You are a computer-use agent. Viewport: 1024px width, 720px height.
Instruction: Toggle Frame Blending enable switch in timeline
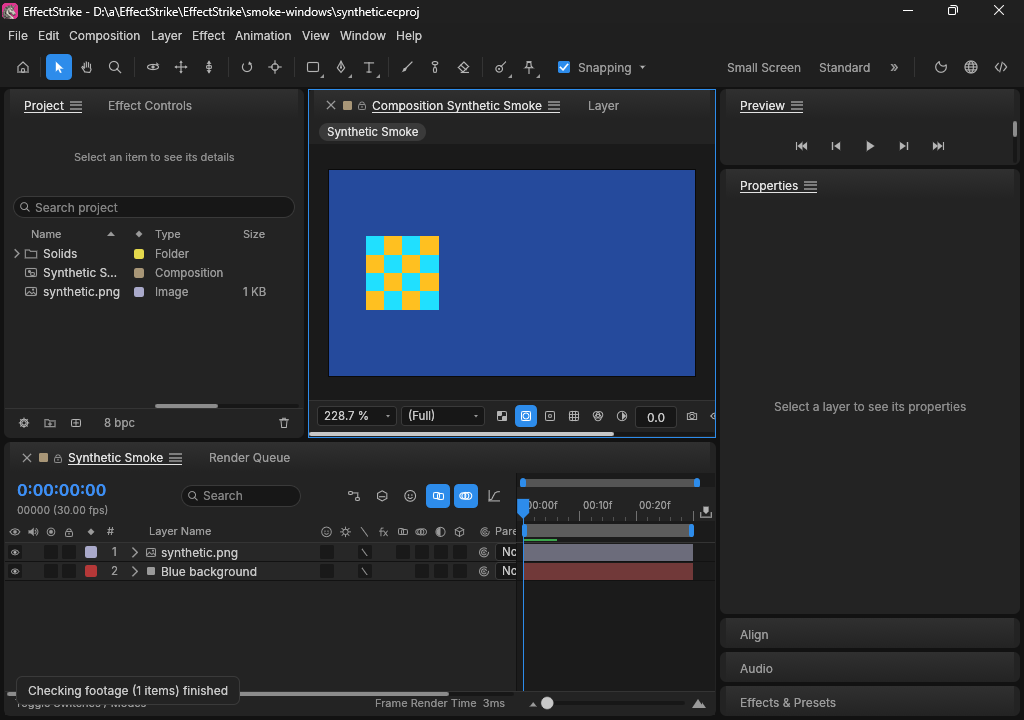(x=438, y=496)
